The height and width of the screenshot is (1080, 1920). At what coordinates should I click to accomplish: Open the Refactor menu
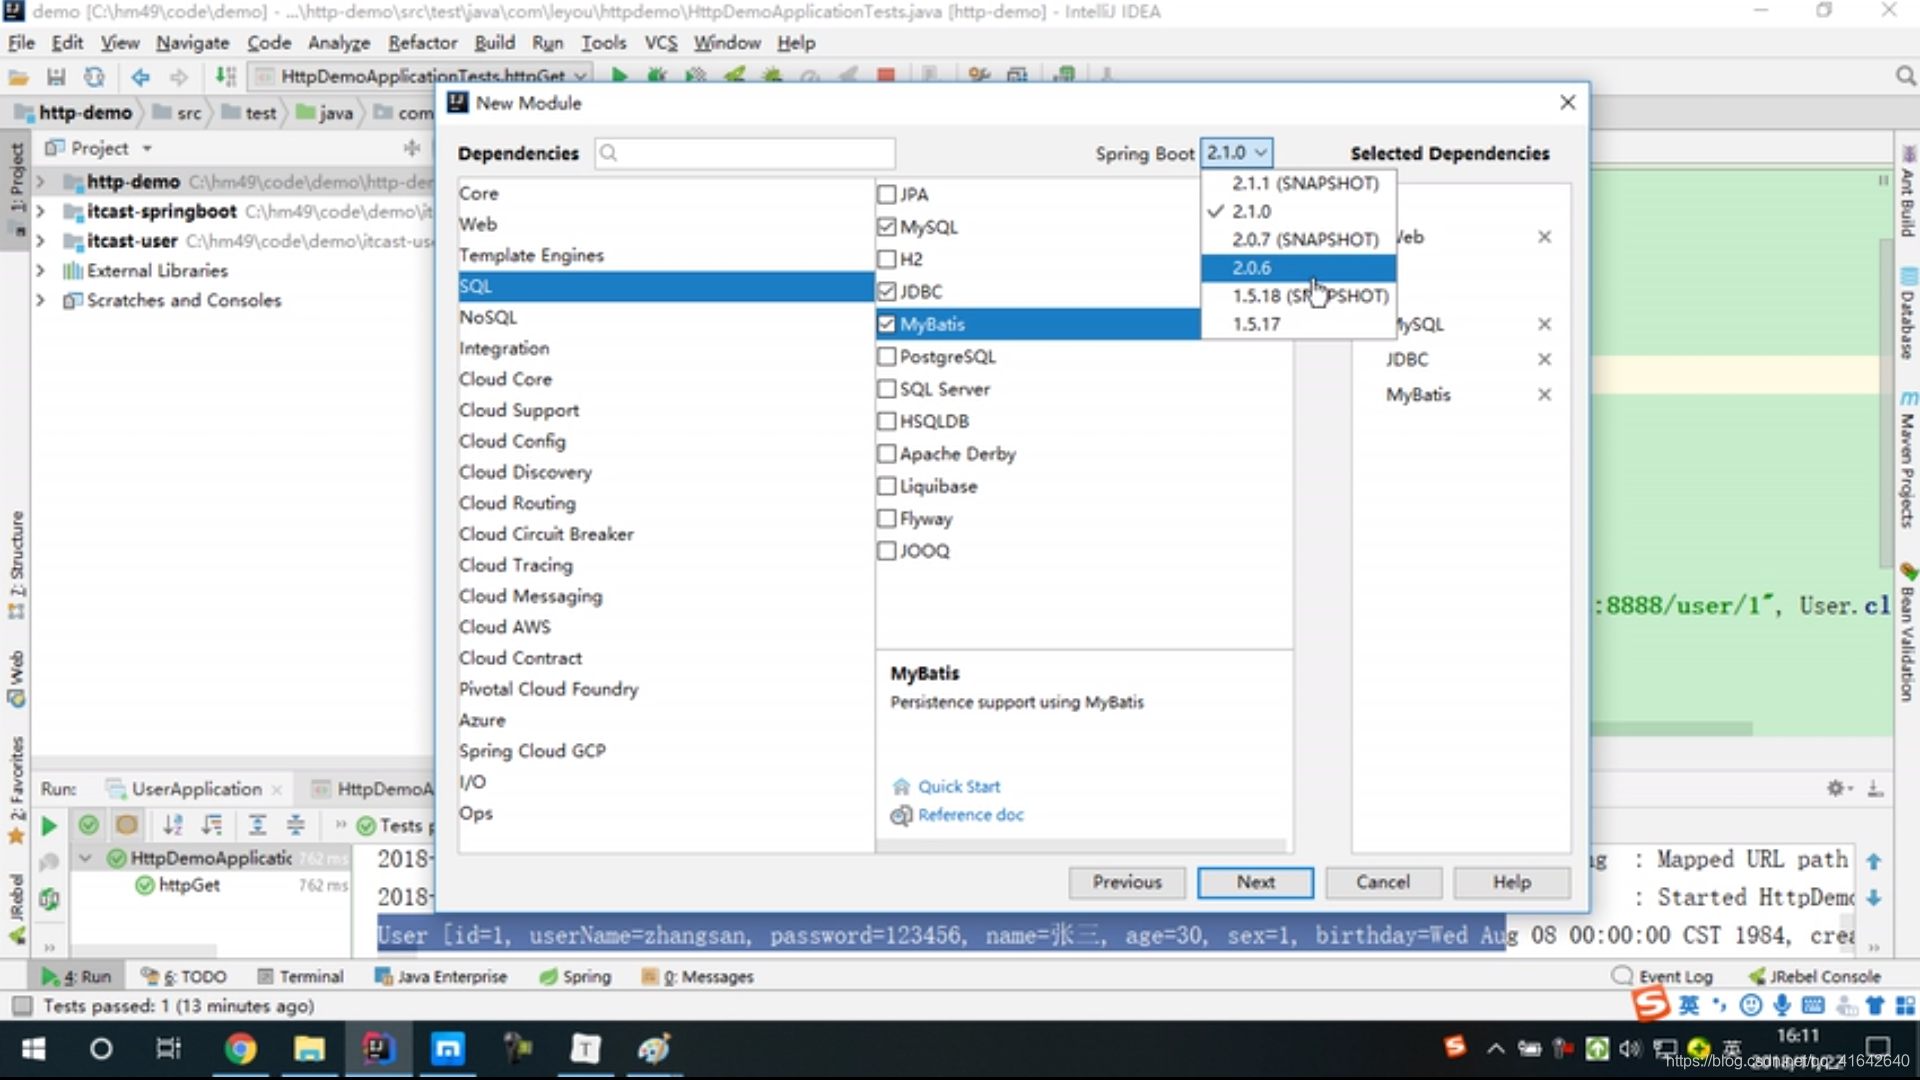pyautogui.click(x=422, y=43)
